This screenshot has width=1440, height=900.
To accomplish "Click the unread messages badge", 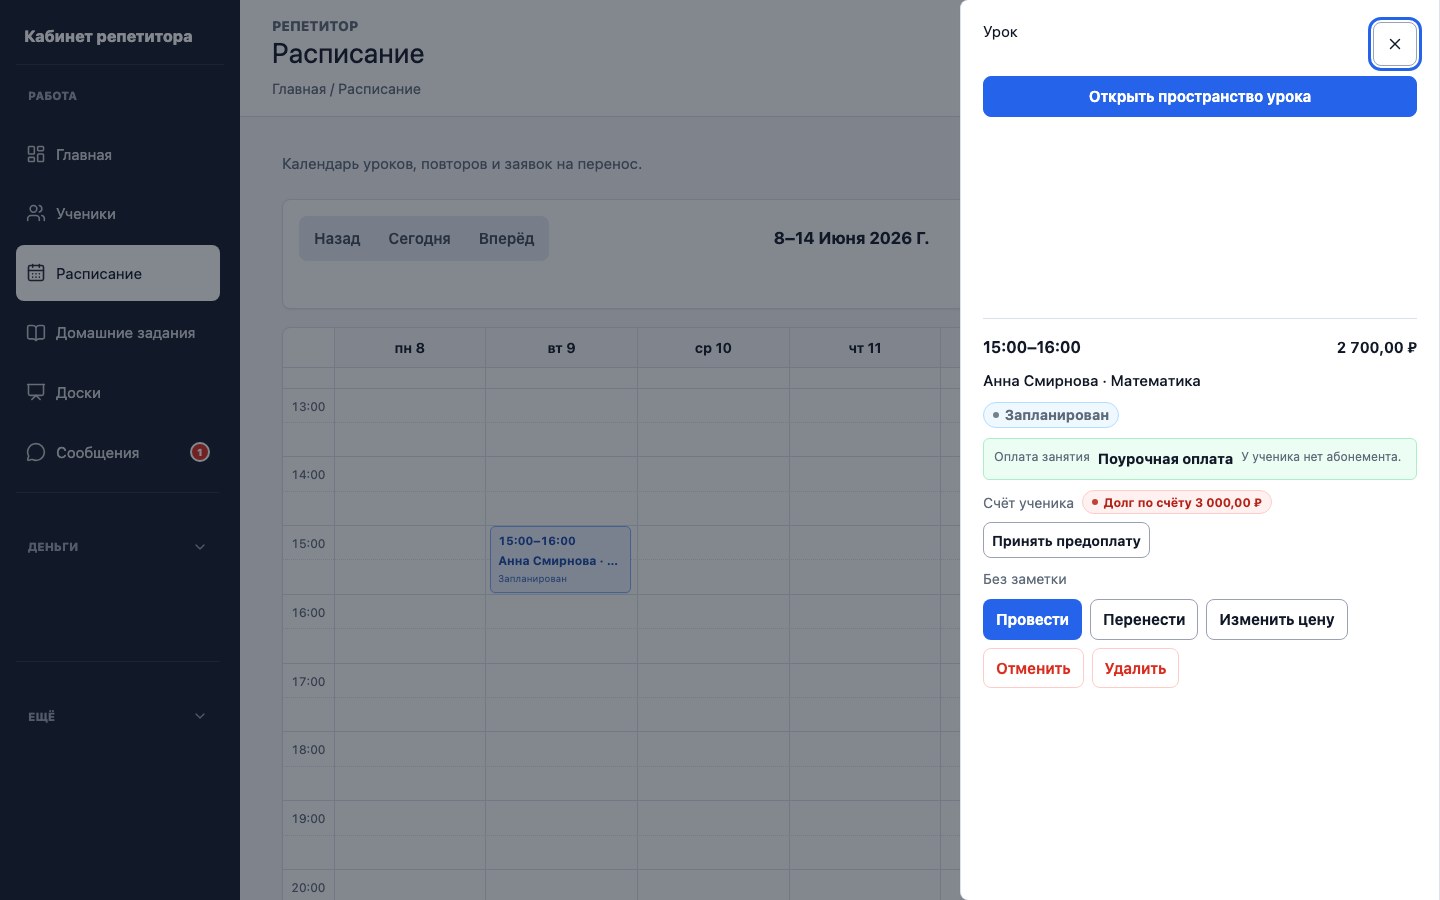I will coord(200,452).
